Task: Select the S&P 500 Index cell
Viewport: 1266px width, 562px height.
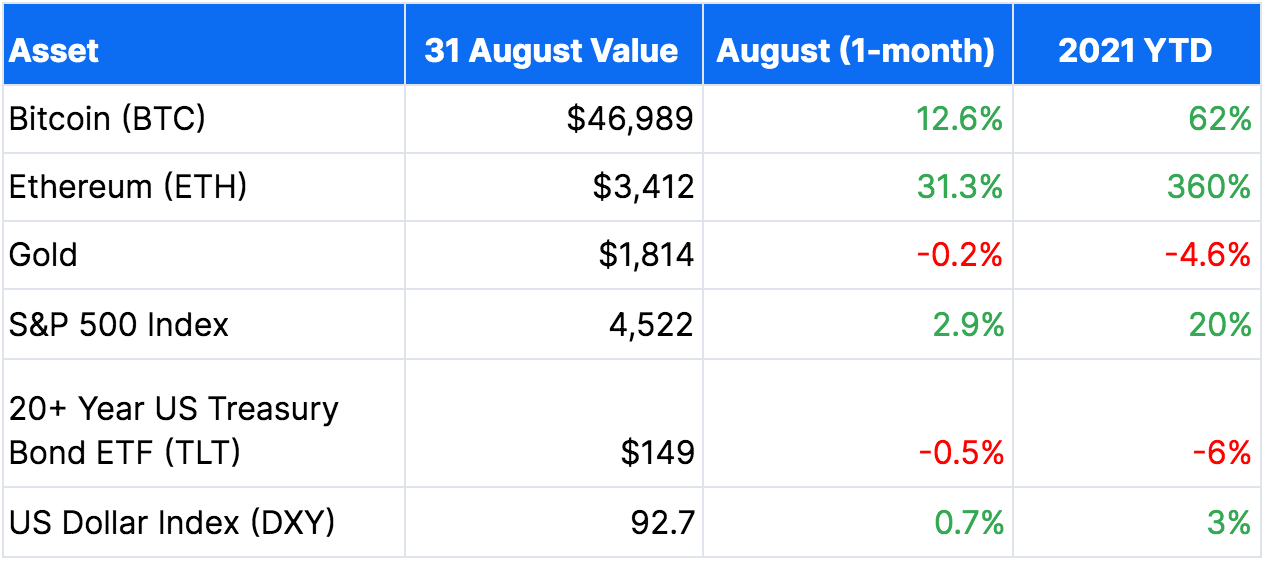Action: click(204, 324)
